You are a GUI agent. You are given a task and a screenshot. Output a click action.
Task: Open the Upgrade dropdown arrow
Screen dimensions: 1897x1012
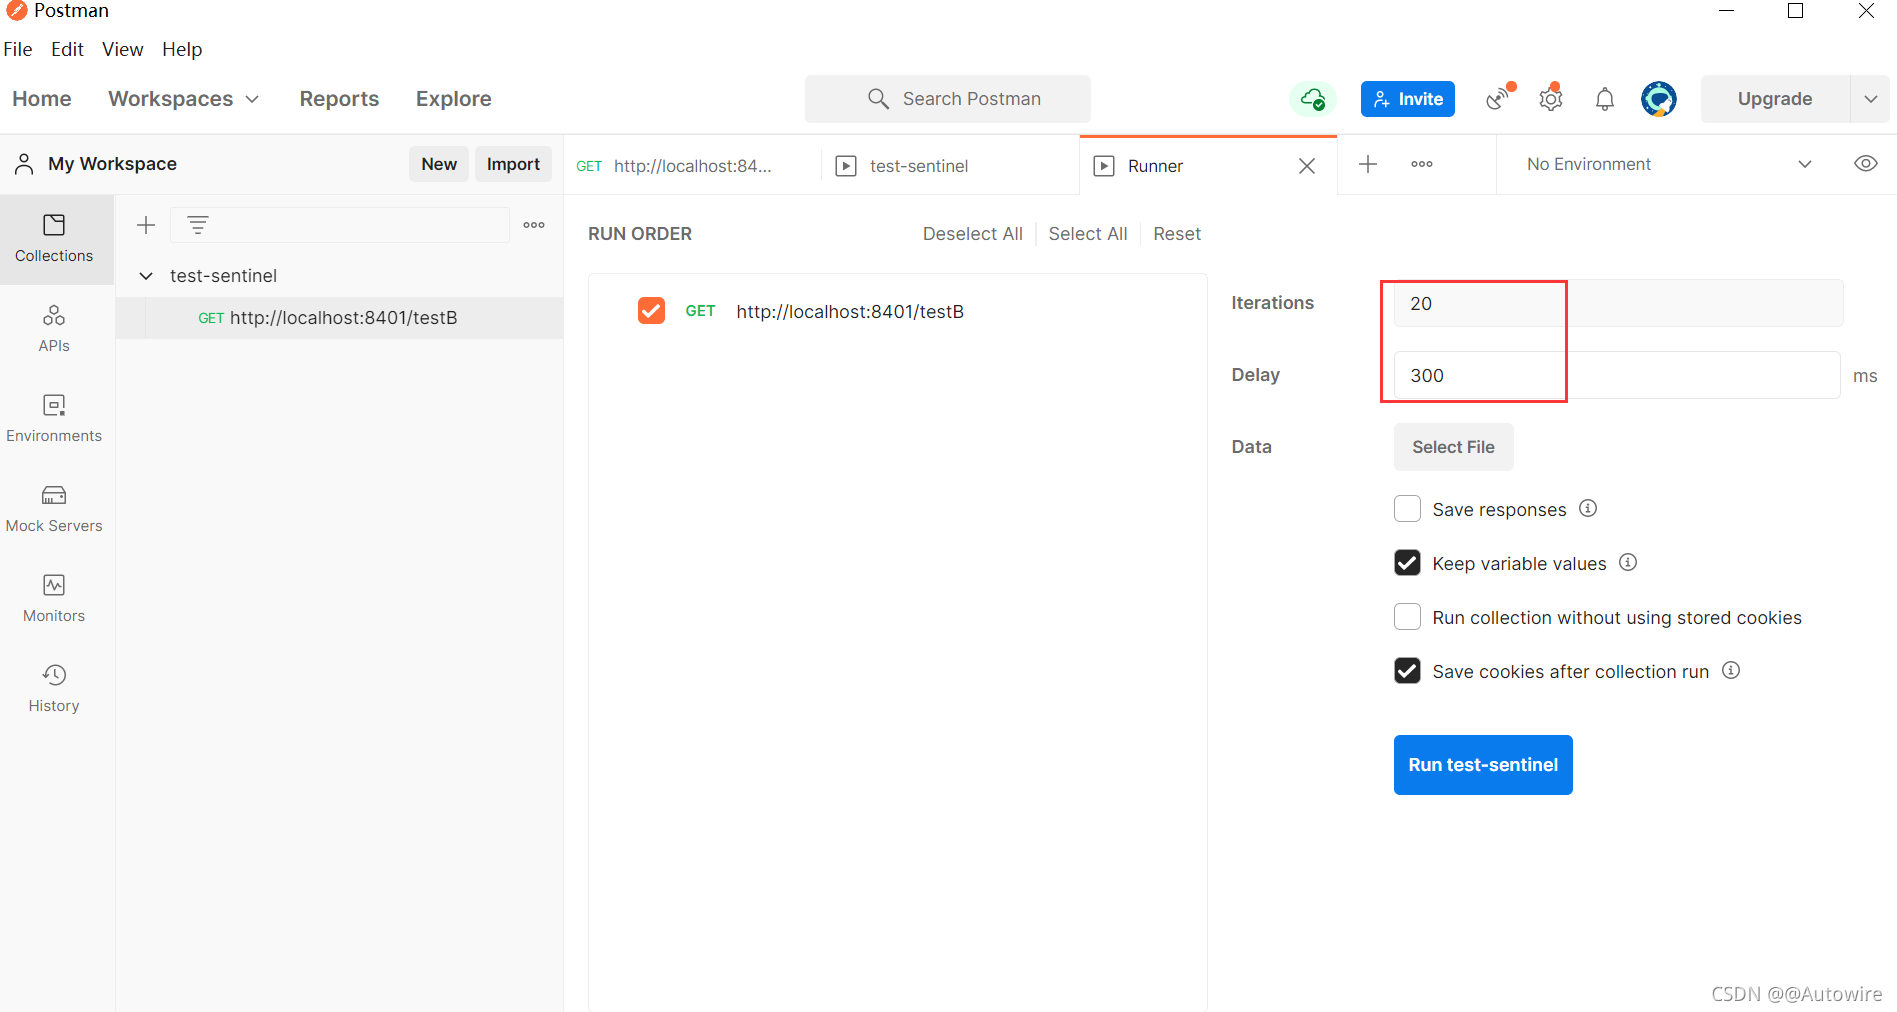[x=1870, y=99]
